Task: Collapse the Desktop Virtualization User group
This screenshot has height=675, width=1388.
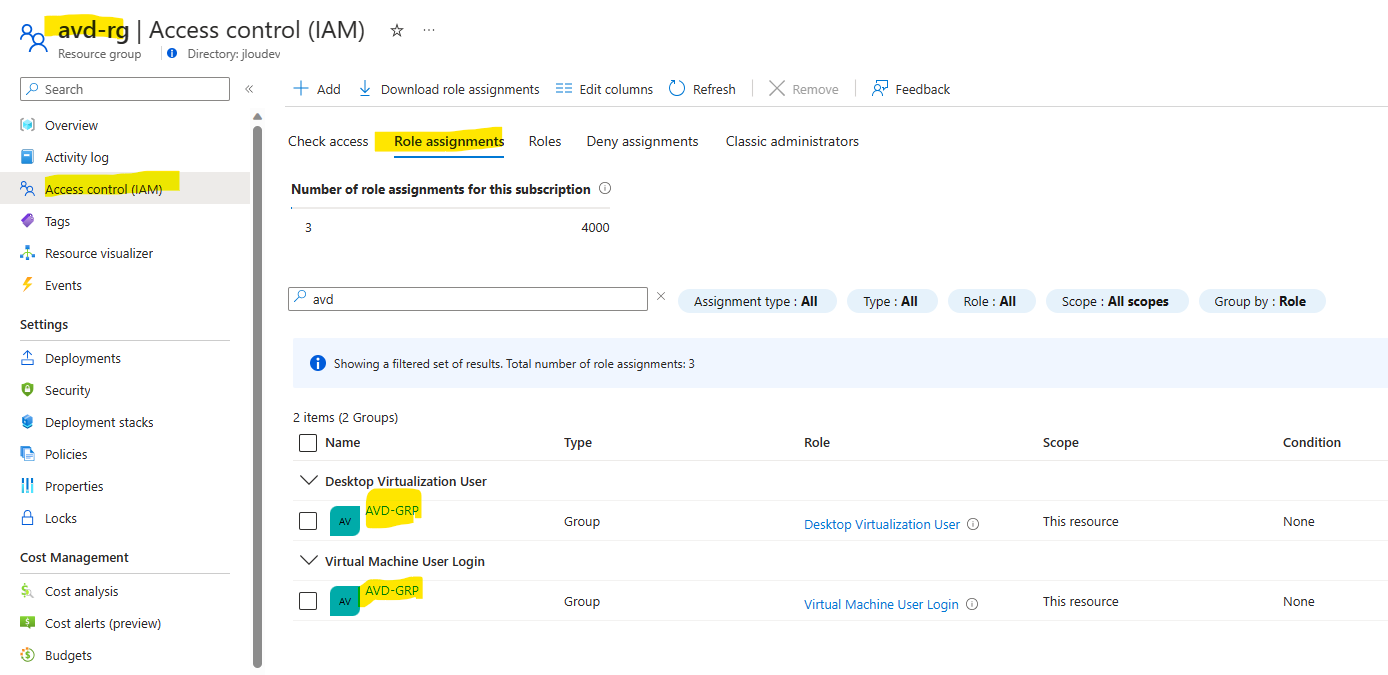Action: [x=308, y=481]
